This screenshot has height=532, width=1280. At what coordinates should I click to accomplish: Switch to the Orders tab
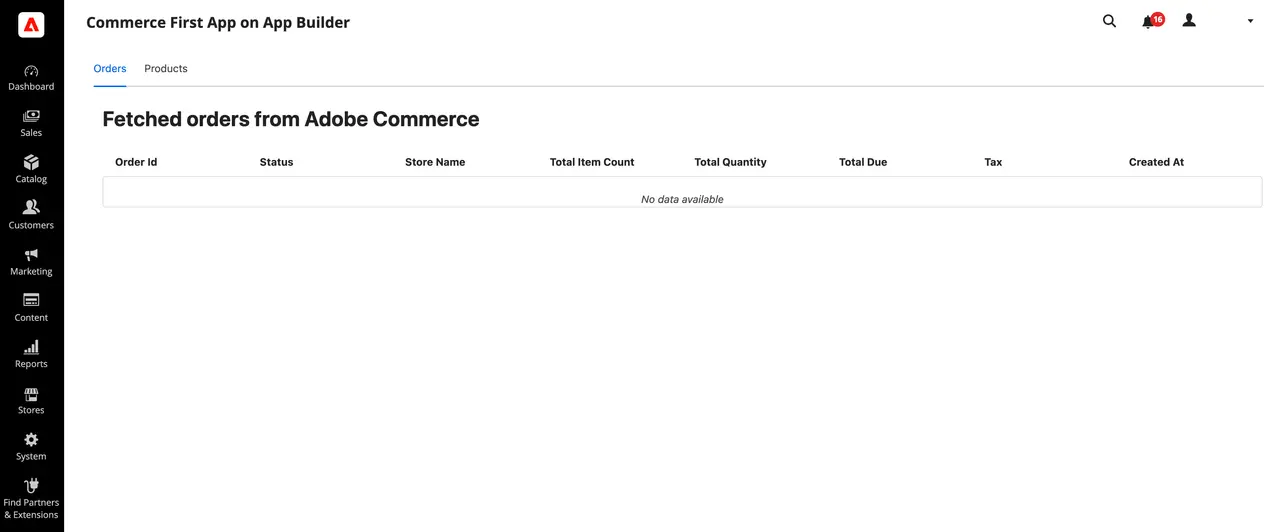[x=110, y=69]
